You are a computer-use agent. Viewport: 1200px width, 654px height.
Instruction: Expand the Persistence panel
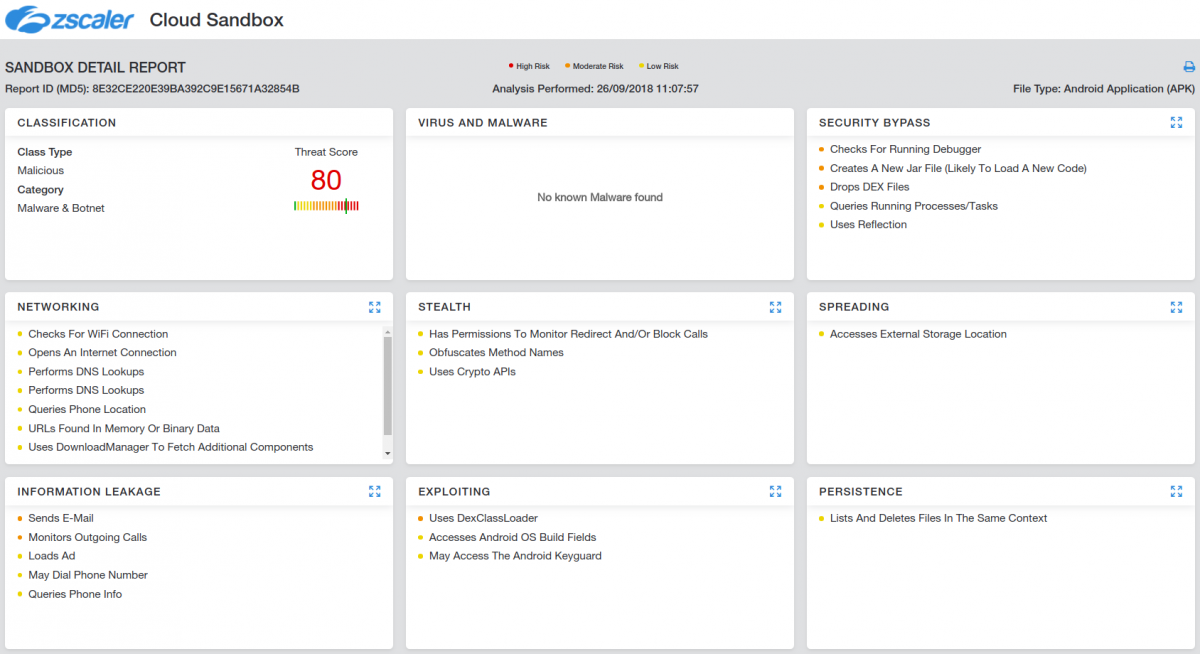pyautogui.click(x=1176, y=491)
